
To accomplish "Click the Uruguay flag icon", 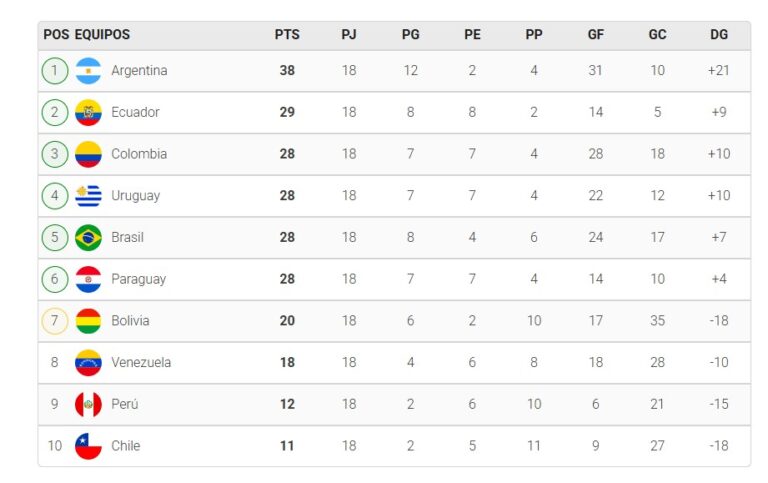I will tap(88, 196).
